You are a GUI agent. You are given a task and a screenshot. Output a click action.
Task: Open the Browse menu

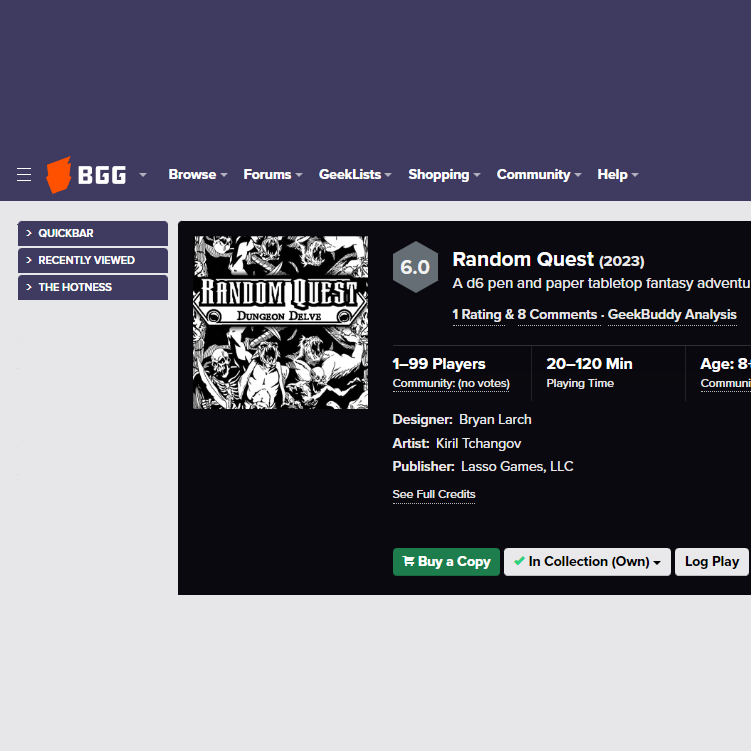[197, 175]
